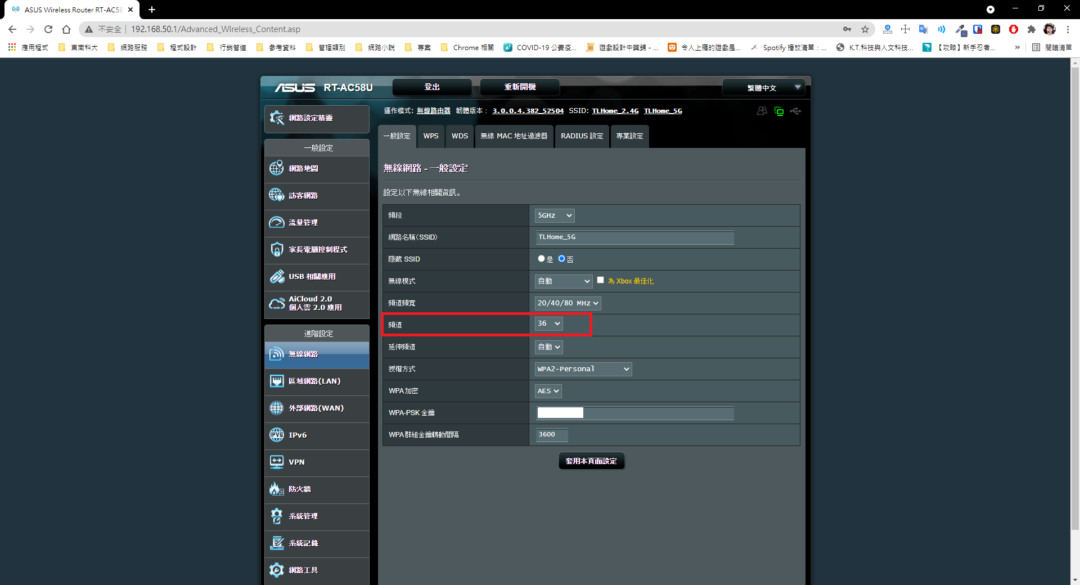Set 隱藏 SSID to 否 (no)
This screenshot has height=585, width=1080.
coord(561,258)
